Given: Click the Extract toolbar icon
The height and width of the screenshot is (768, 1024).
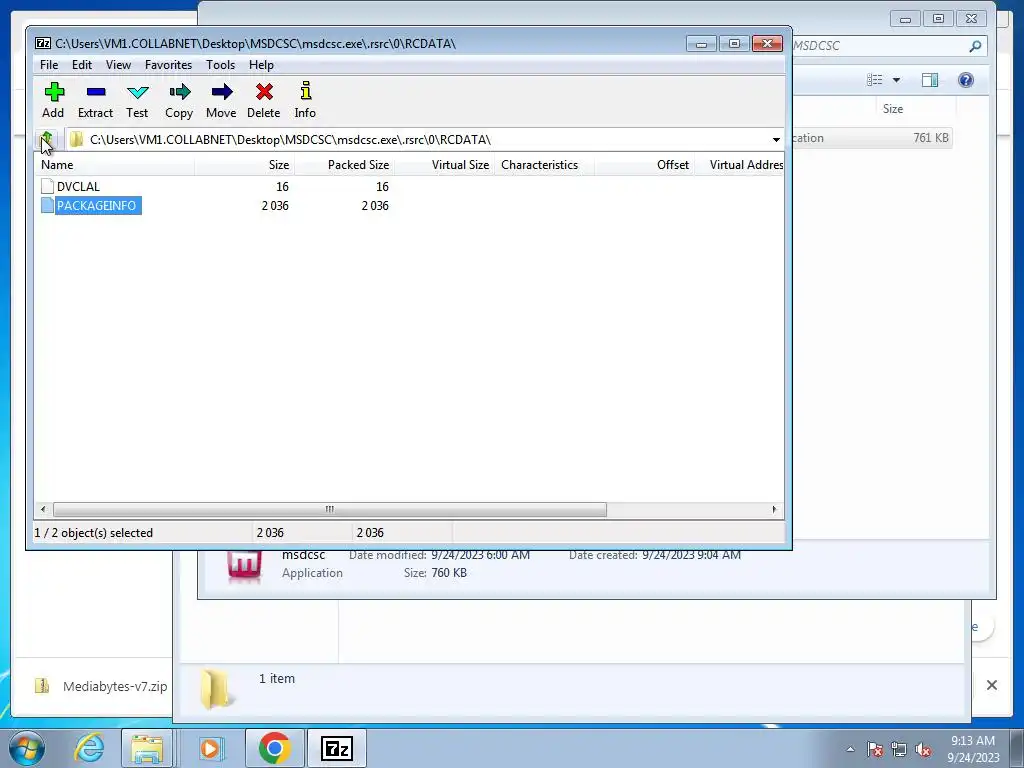Looking at the screenshot, I should (95, 100).
